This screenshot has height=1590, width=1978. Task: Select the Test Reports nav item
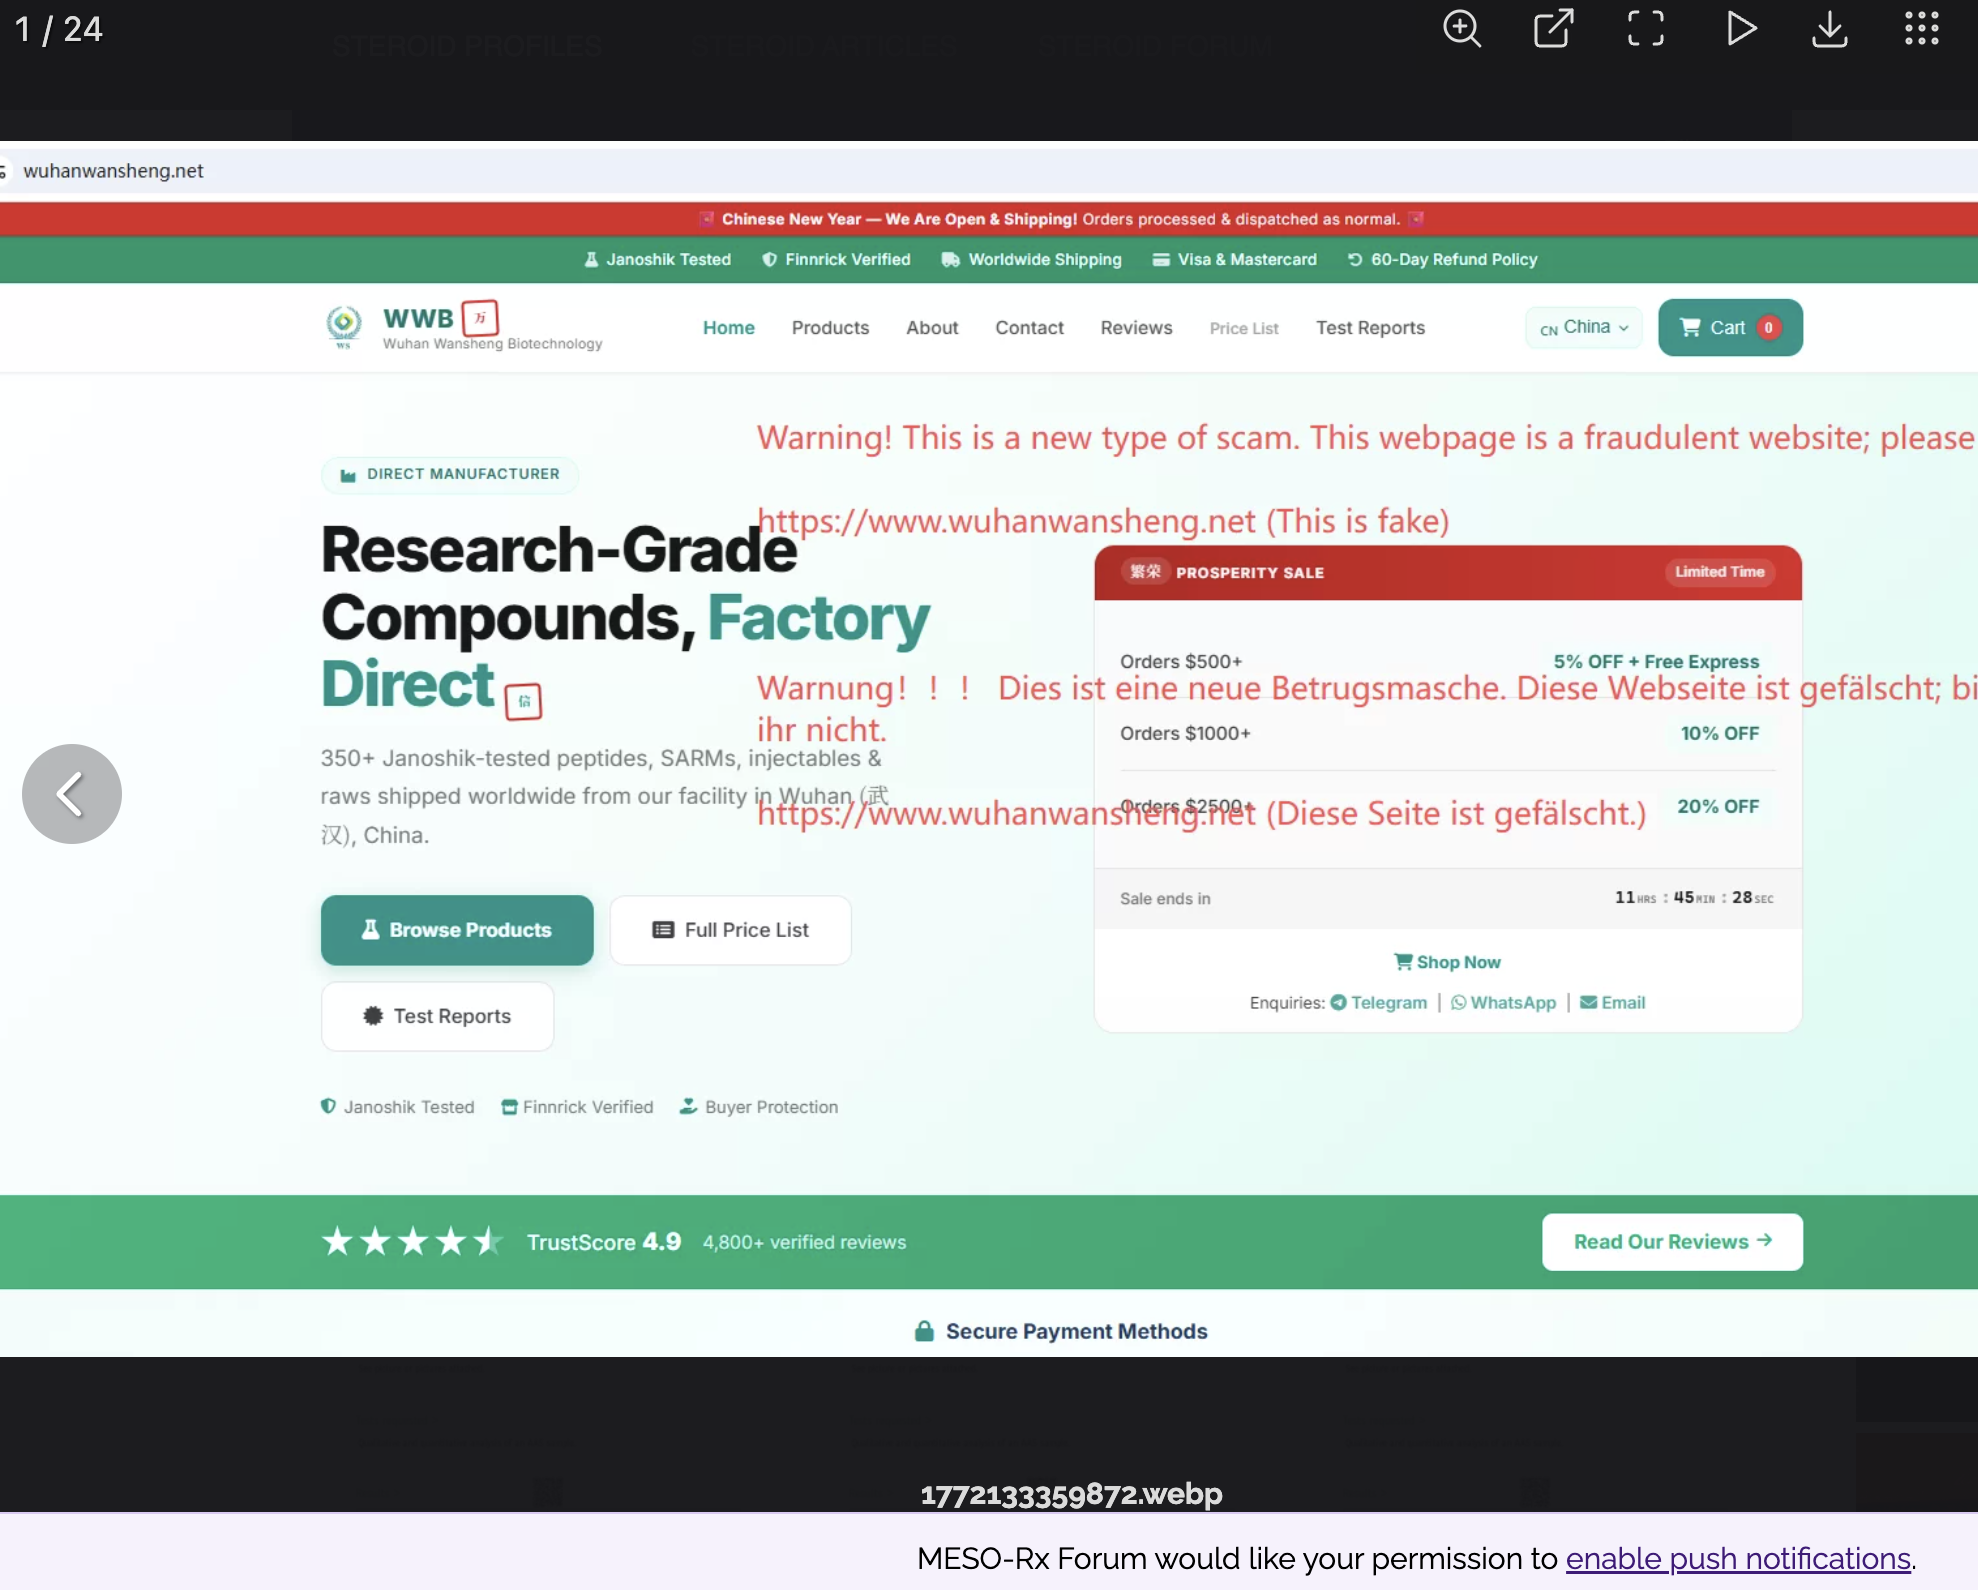tap(1370, 328)
